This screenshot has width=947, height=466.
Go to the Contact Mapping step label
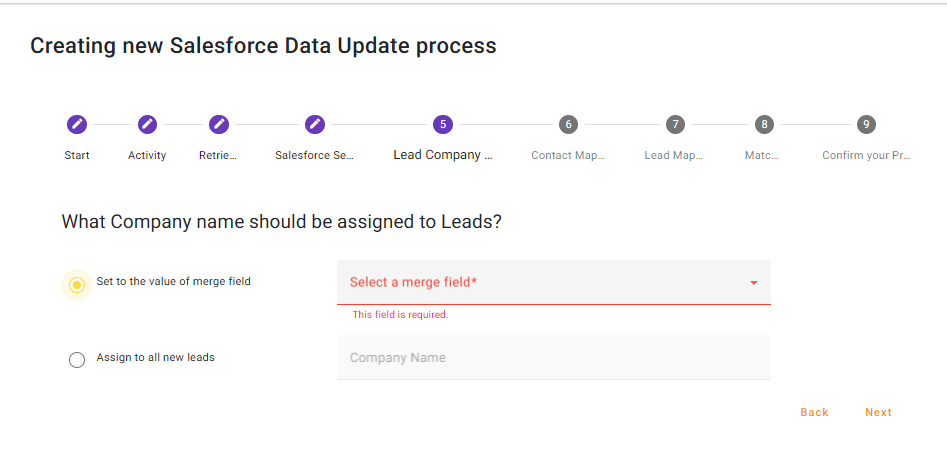click(568, 156)
